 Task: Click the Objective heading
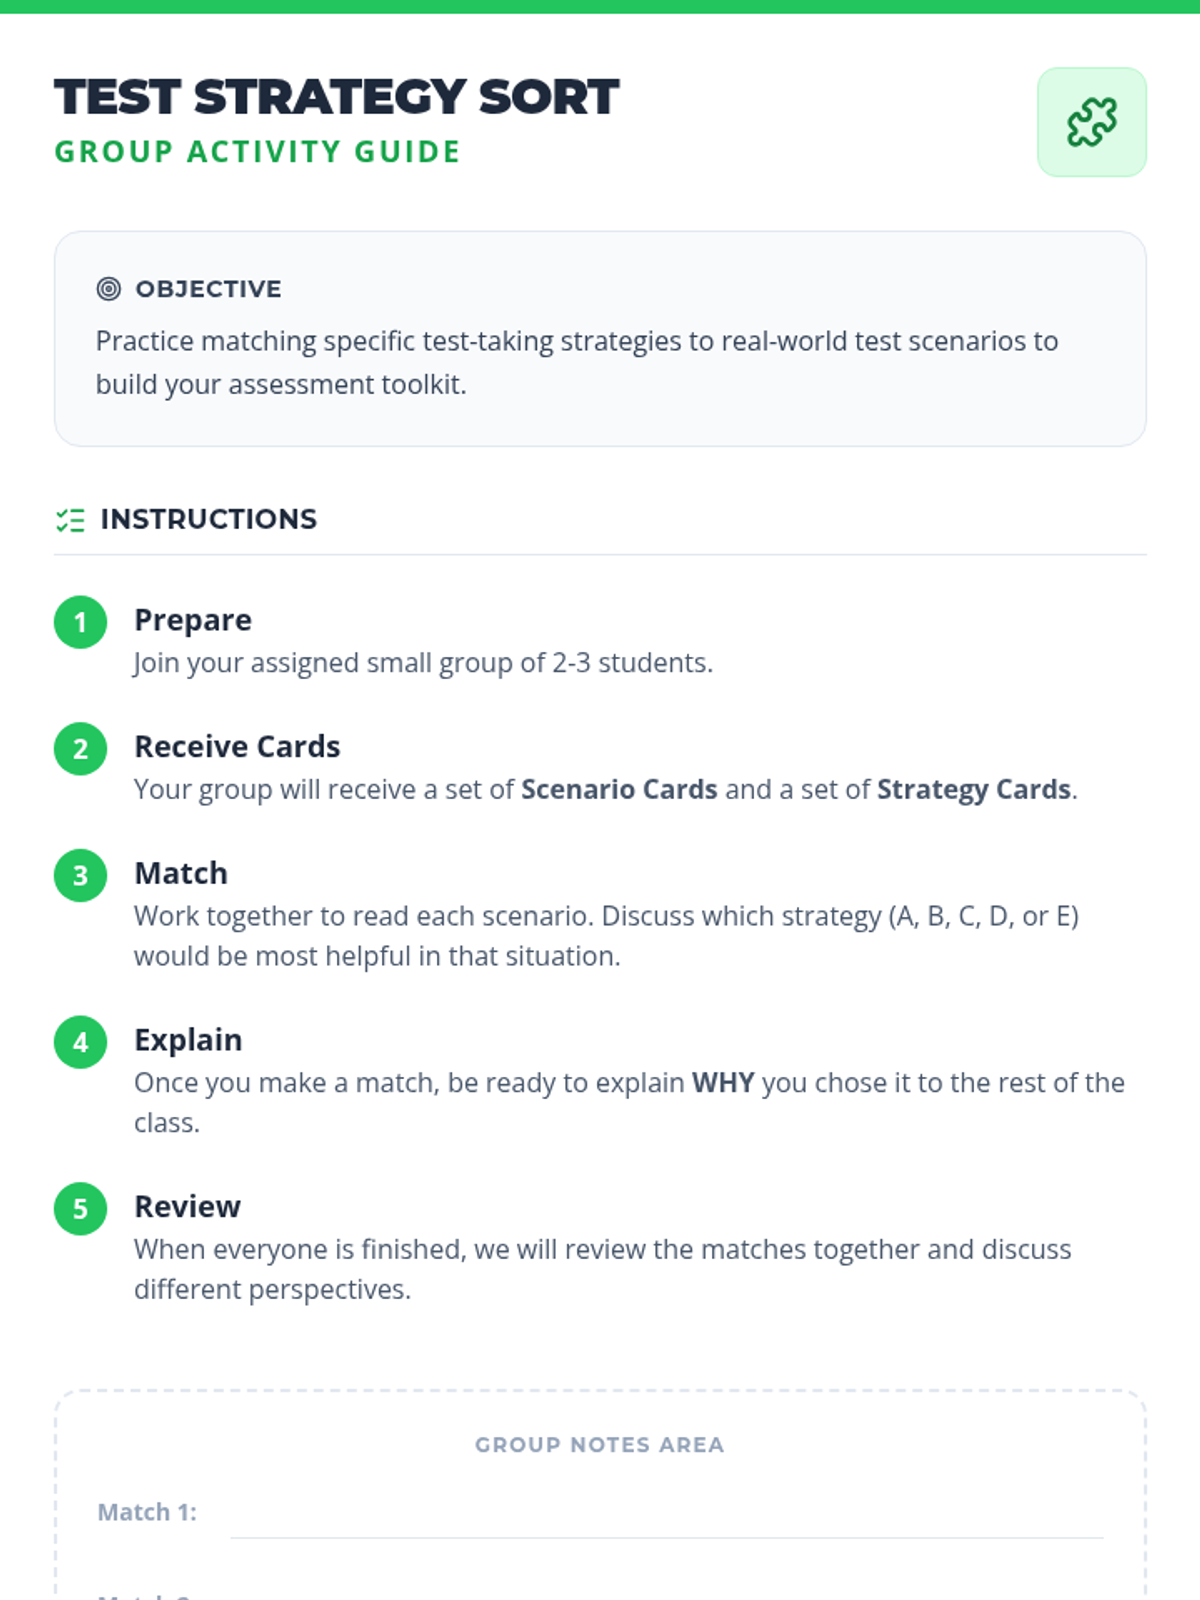point(209,289)
